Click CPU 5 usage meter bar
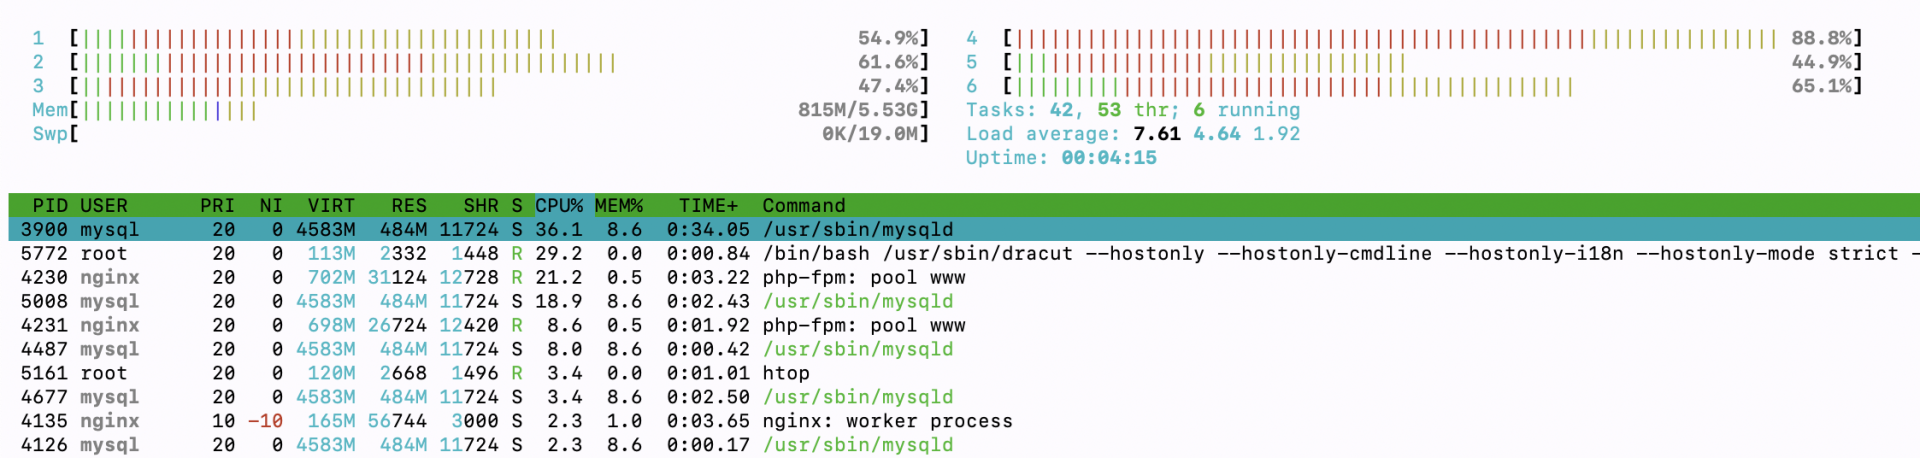The image size is (1920, 458). click(1433, 62)
